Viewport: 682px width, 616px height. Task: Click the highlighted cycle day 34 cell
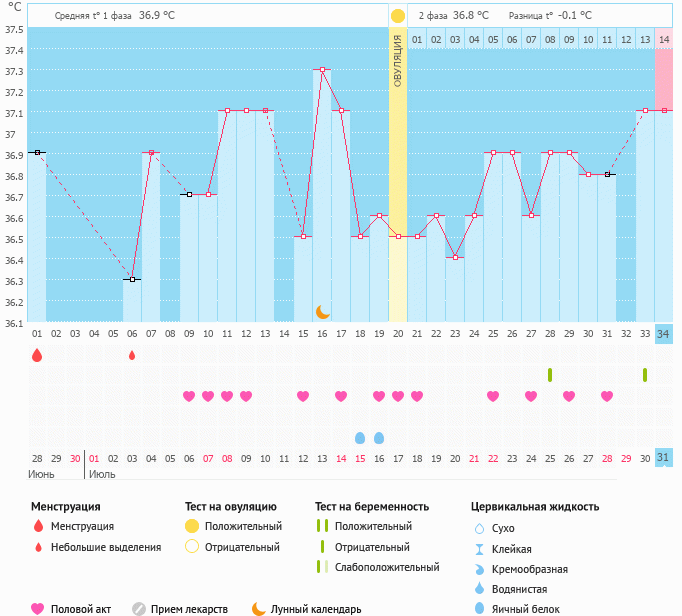coord(664,333)
